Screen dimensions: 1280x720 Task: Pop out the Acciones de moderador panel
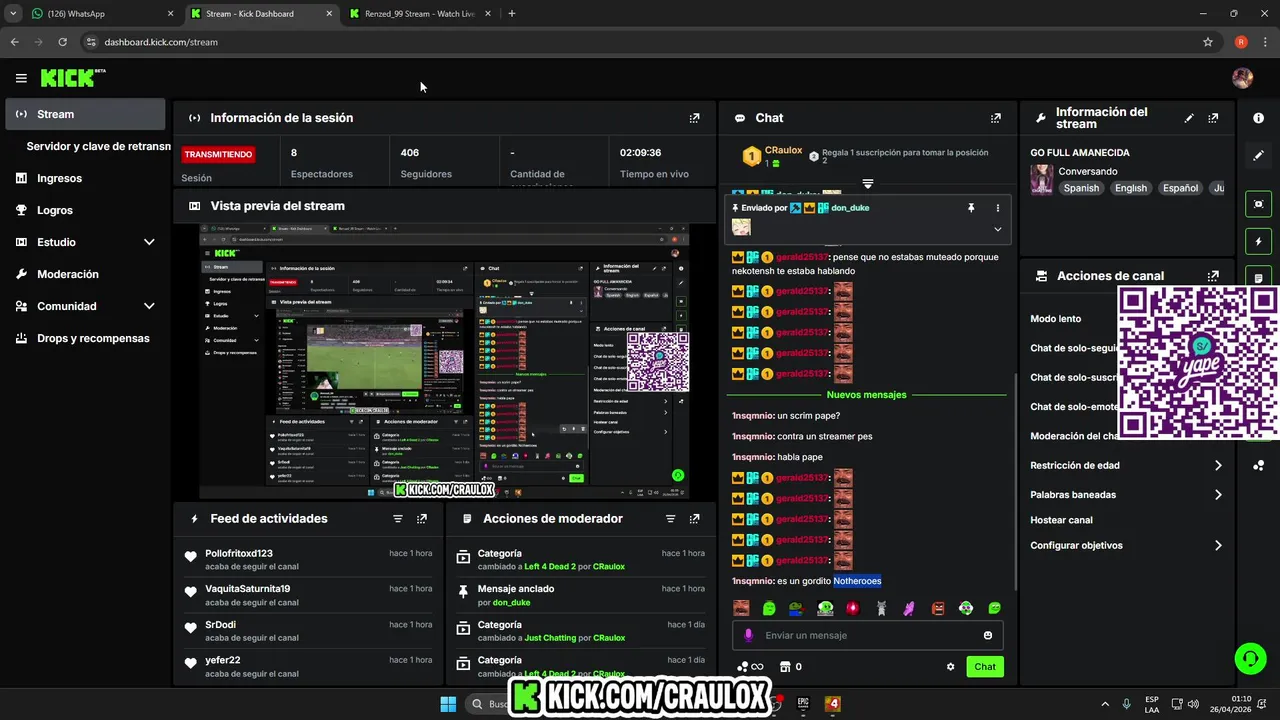click(695, 519)
